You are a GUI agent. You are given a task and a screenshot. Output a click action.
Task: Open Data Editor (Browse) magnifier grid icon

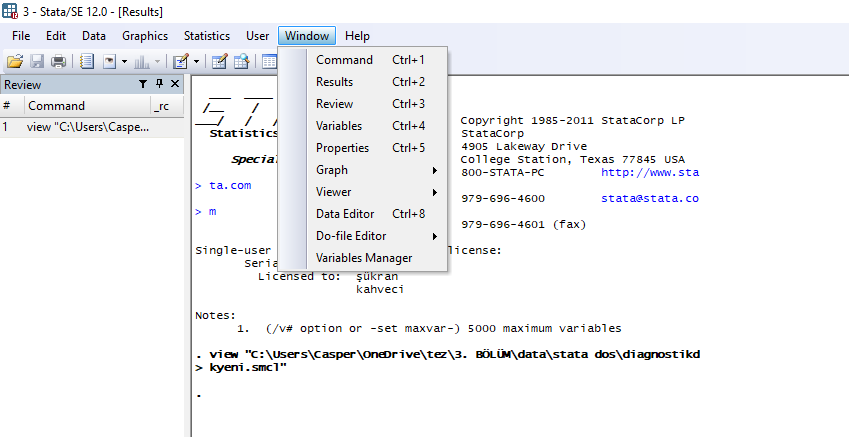(x=241, y=62)
